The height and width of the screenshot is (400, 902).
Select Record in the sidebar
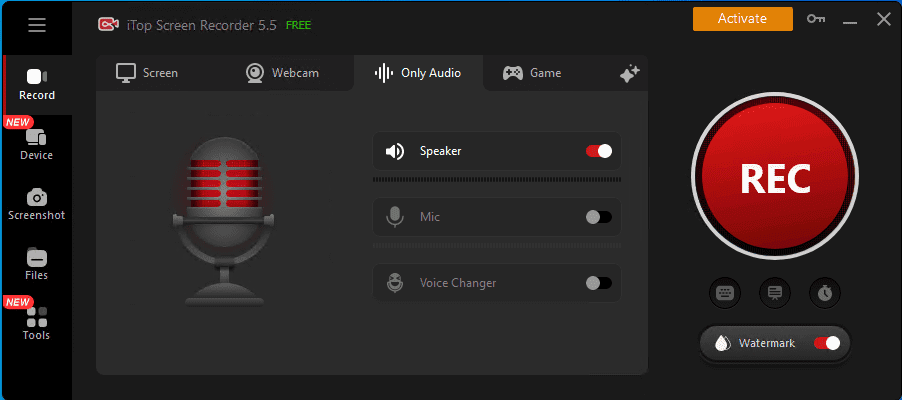[x=37, y=85]
